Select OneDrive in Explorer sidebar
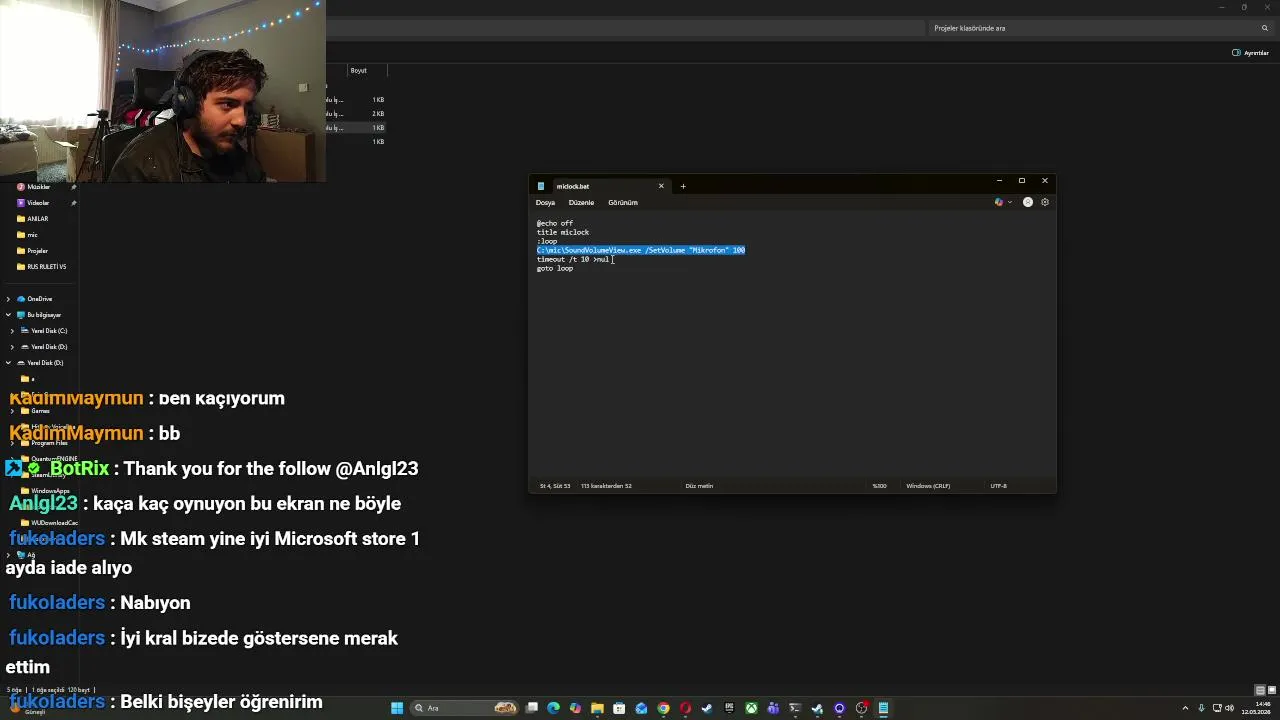Image resolution: width=1280 pixels, height=720 pixels. [39, 299]
